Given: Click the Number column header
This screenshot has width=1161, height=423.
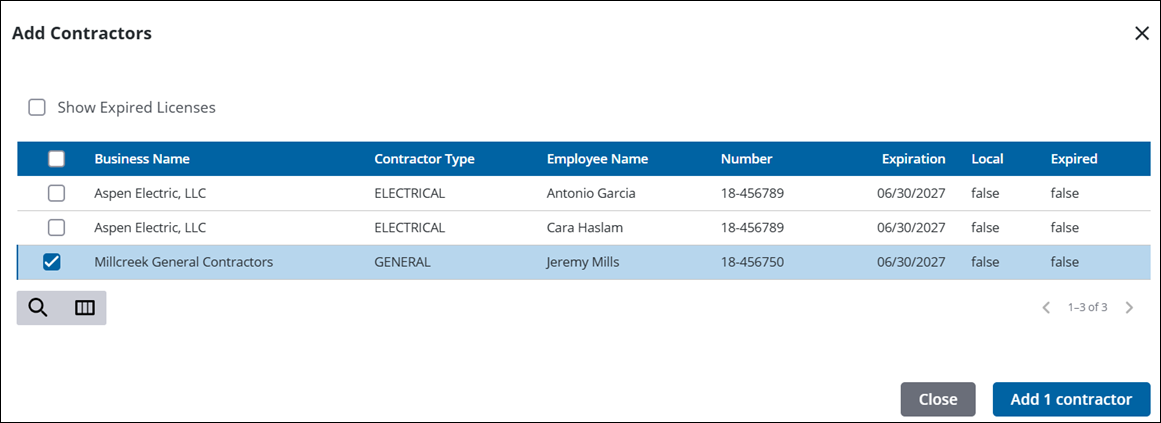Looking at the screenshot, I should 746,159.
